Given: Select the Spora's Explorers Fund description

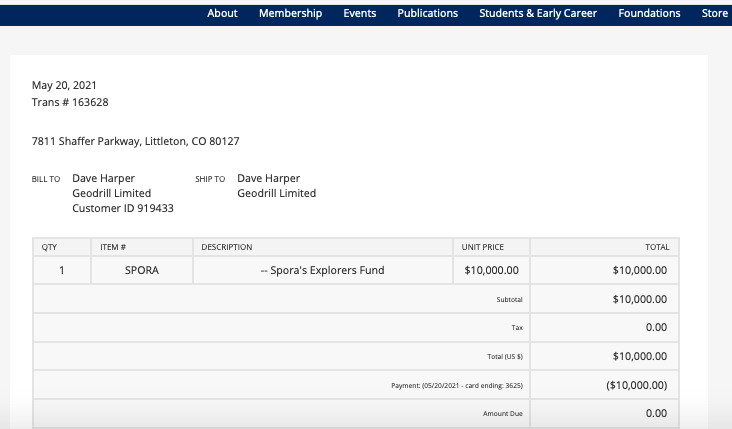Looking at the screenshot, I should point(322,270).
